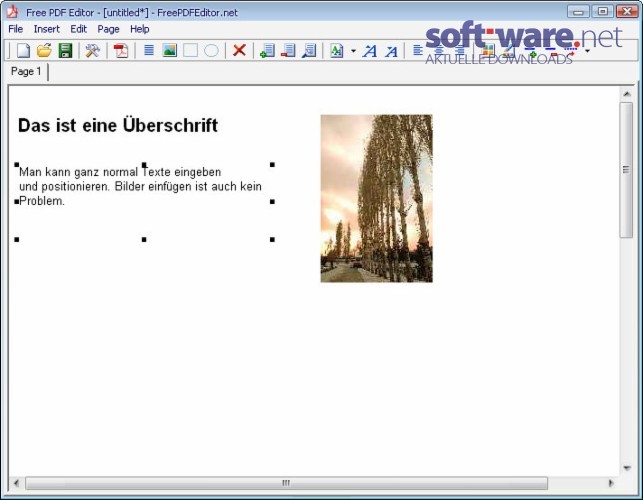Select the inserted tree avenue photo

[x=376, y=199]
